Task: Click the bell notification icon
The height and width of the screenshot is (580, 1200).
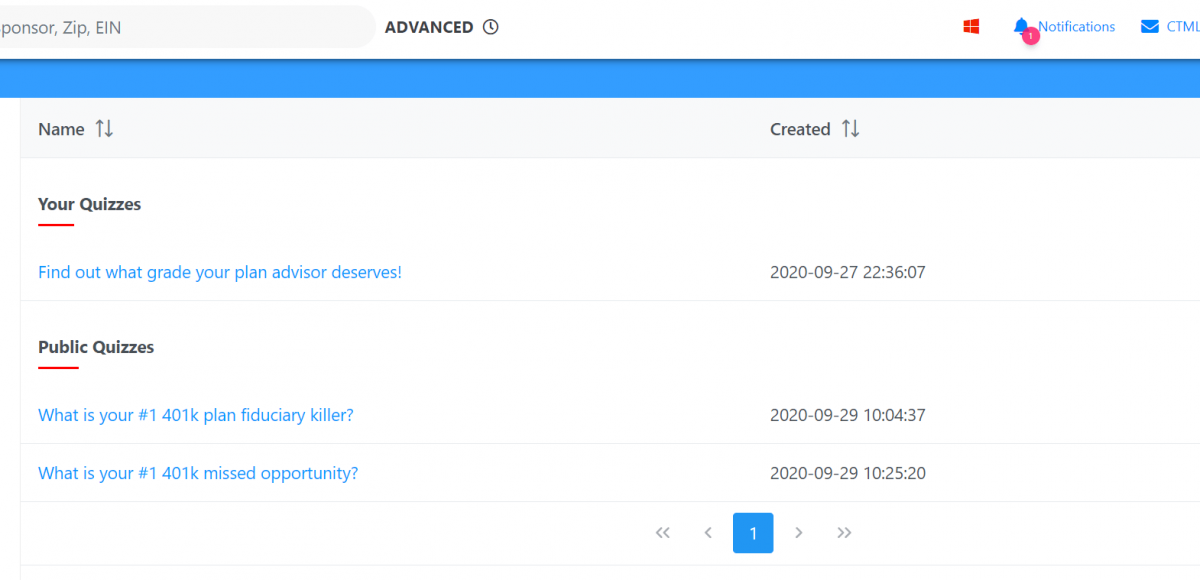Action: 1021,27
